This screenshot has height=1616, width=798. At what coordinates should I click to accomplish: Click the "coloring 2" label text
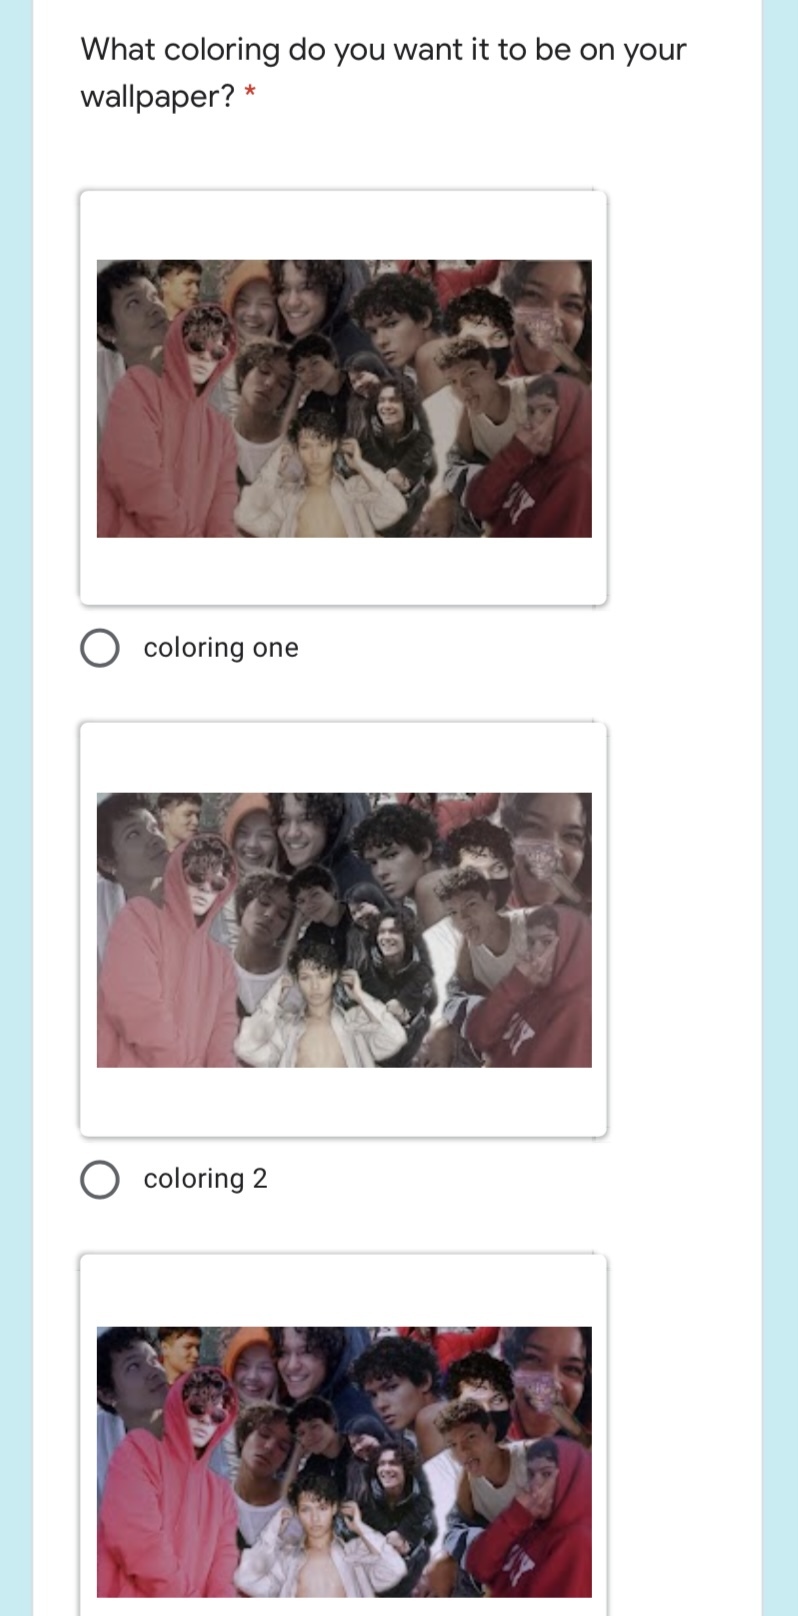coord(205,1179)
